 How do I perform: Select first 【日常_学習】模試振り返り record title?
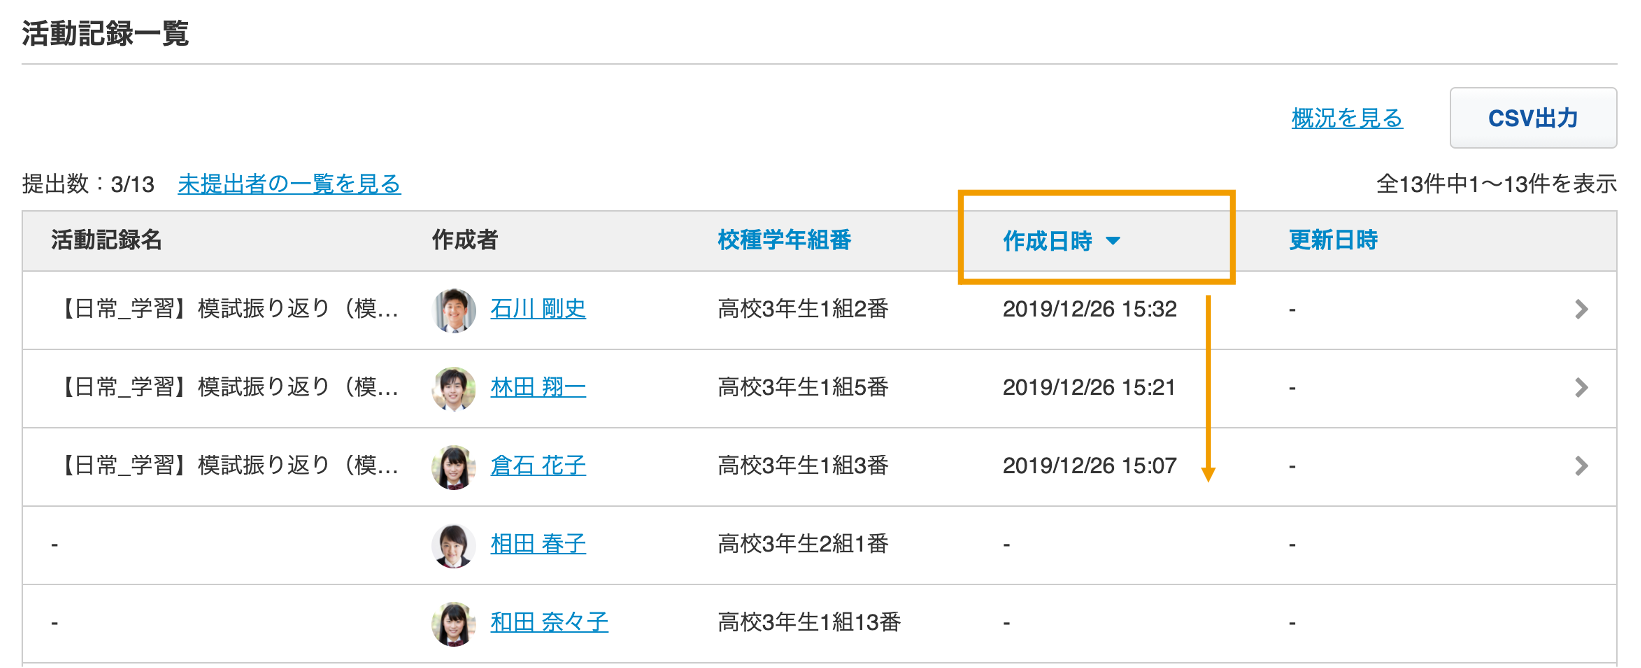(x=228, y=309)
